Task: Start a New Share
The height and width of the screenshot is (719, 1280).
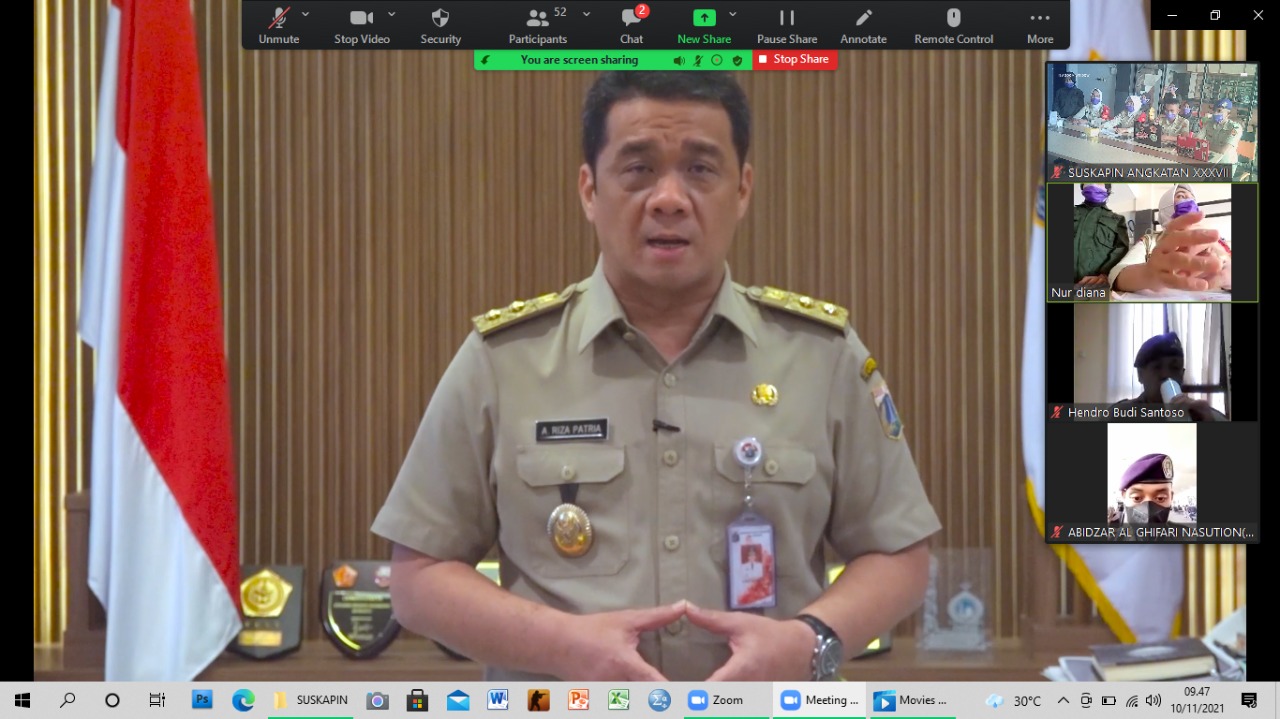Action: (704, 25)
